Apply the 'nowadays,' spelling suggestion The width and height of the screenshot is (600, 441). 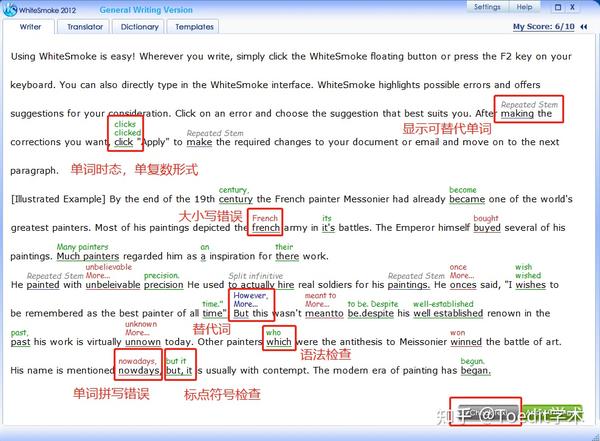(x=137, y=361)
